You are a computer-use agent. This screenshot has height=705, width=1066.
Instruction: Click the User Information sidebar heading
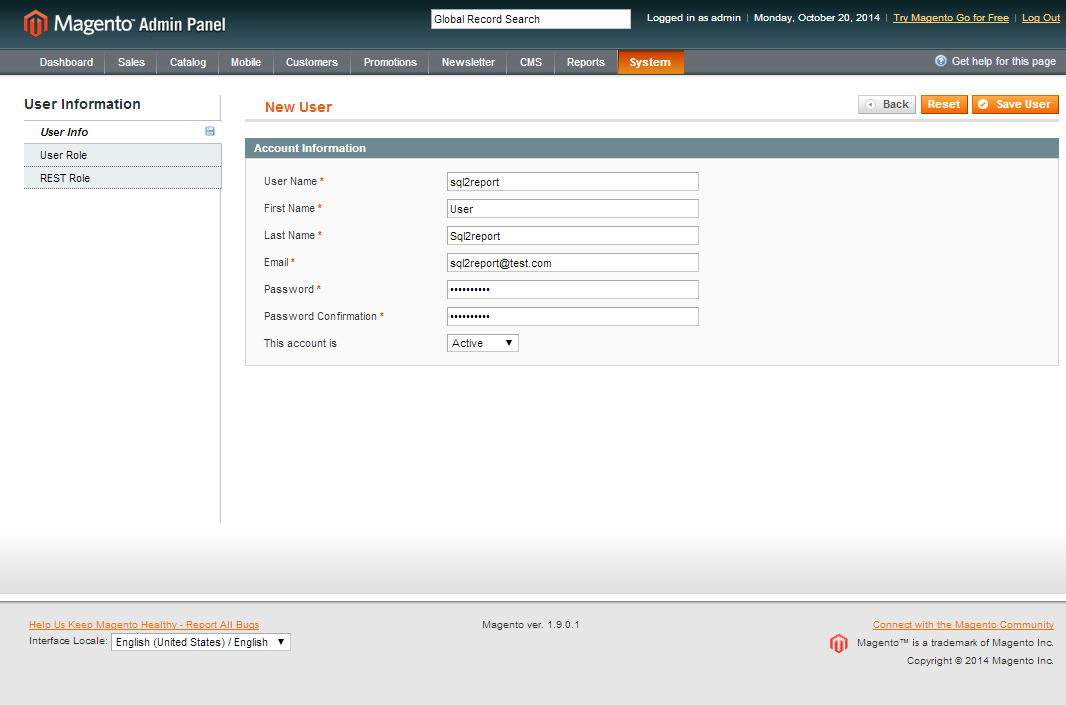point(82,104)
